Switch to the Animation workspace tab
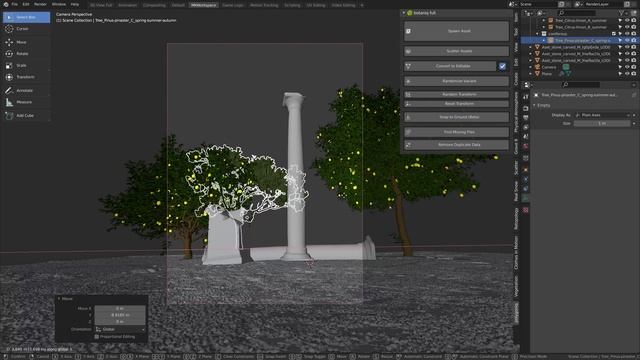640x360 pixels. pyautogui.click(x=128, y=5)
